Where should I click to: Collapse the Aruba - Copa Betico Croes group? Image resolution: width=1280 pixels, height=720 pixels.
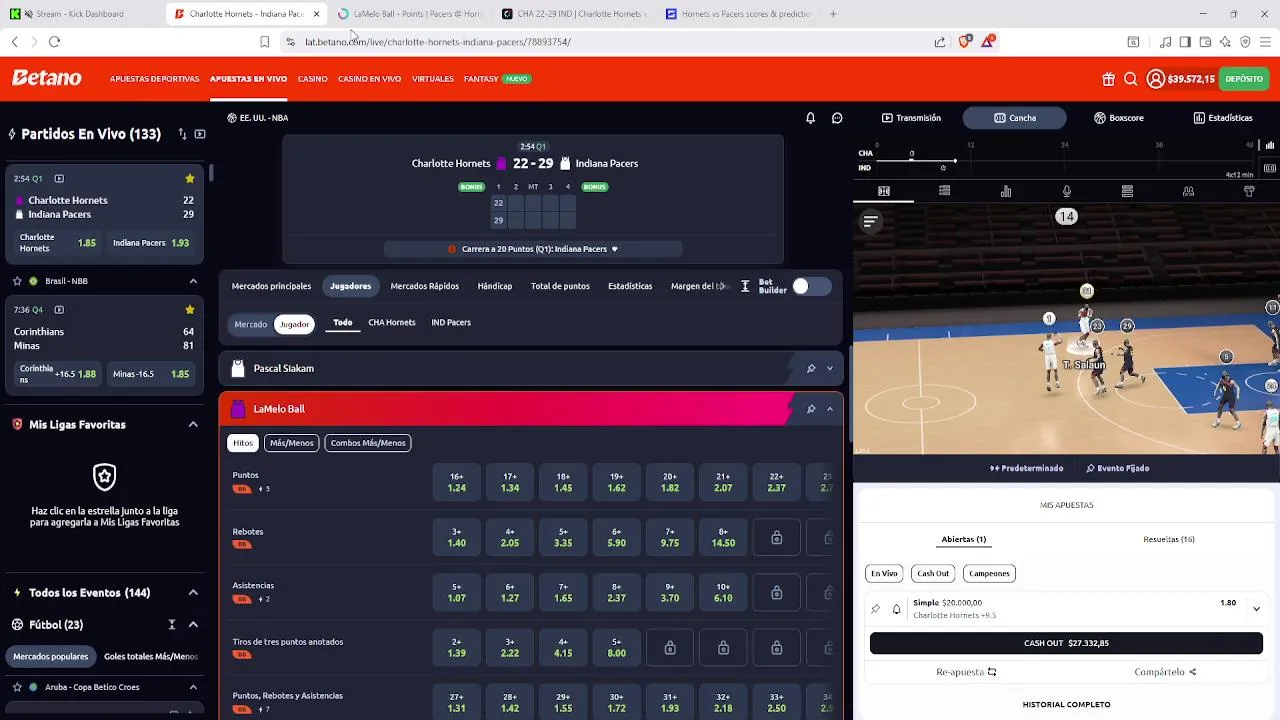pyautogui.click(x=193, y=687)
